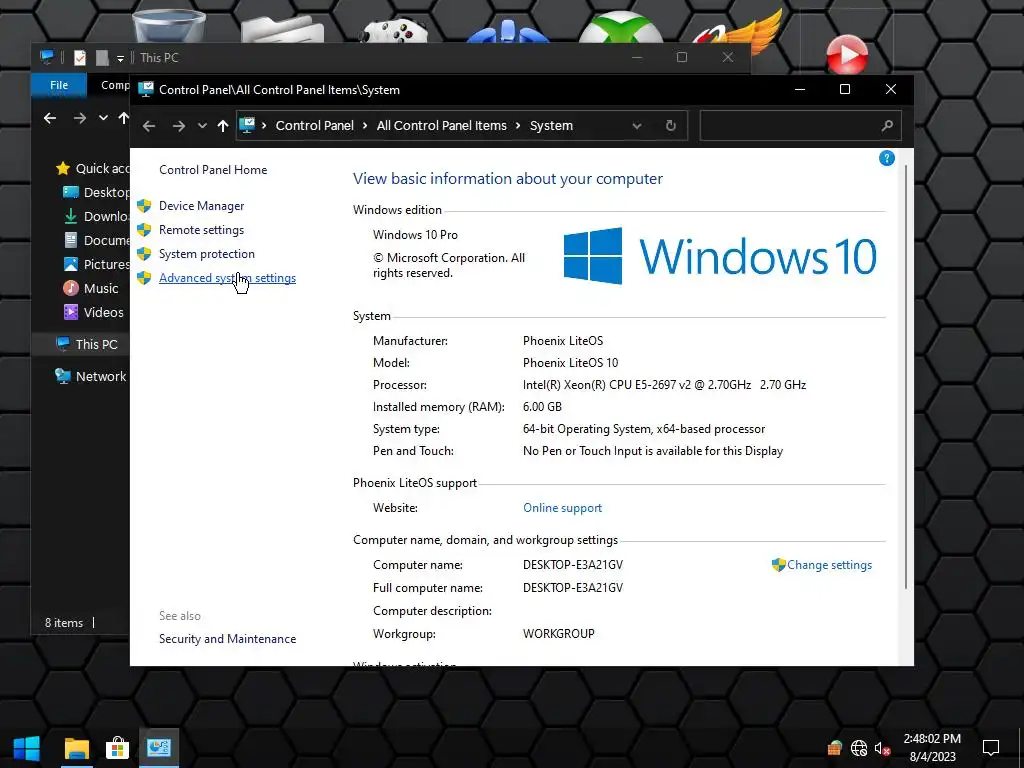Open recent locations dropdown in This PC
This screenshot has height=768, width=1024.
(x=103, y=118)
